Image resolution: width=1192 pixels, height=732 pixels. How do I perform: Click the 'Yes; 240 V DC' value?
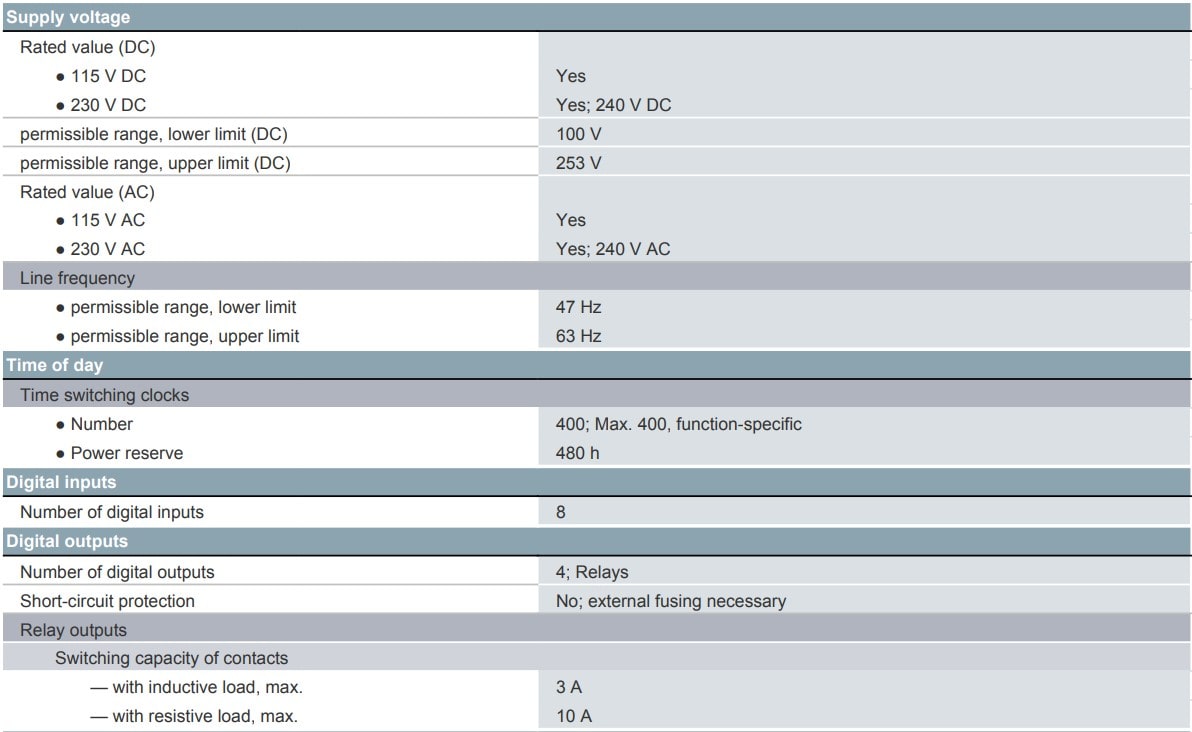coord(613,105)
